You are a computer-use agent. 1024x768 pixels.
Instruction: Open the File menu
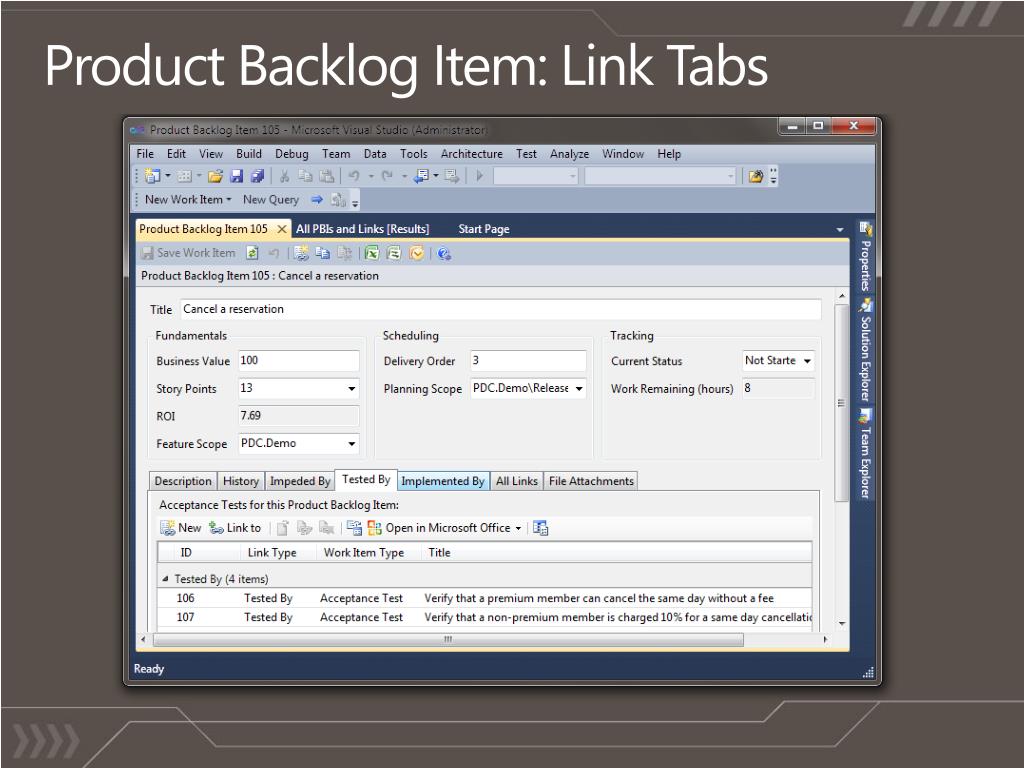145,154
